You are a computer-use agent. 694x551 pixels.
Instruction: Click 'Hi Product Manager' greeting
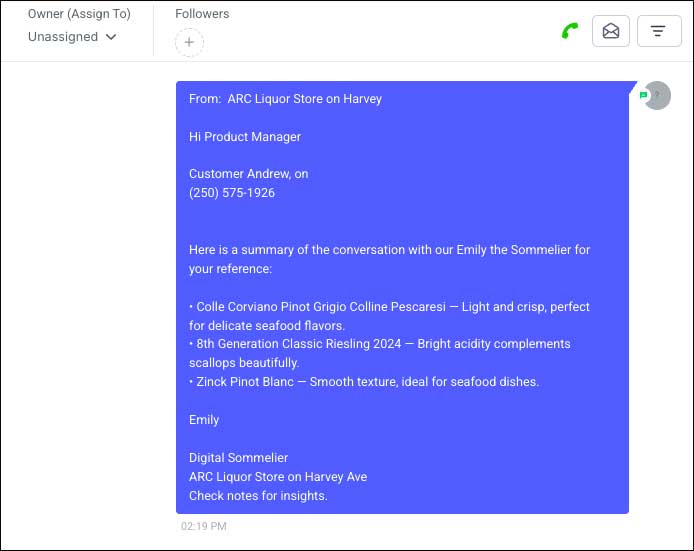click(245, 137)
